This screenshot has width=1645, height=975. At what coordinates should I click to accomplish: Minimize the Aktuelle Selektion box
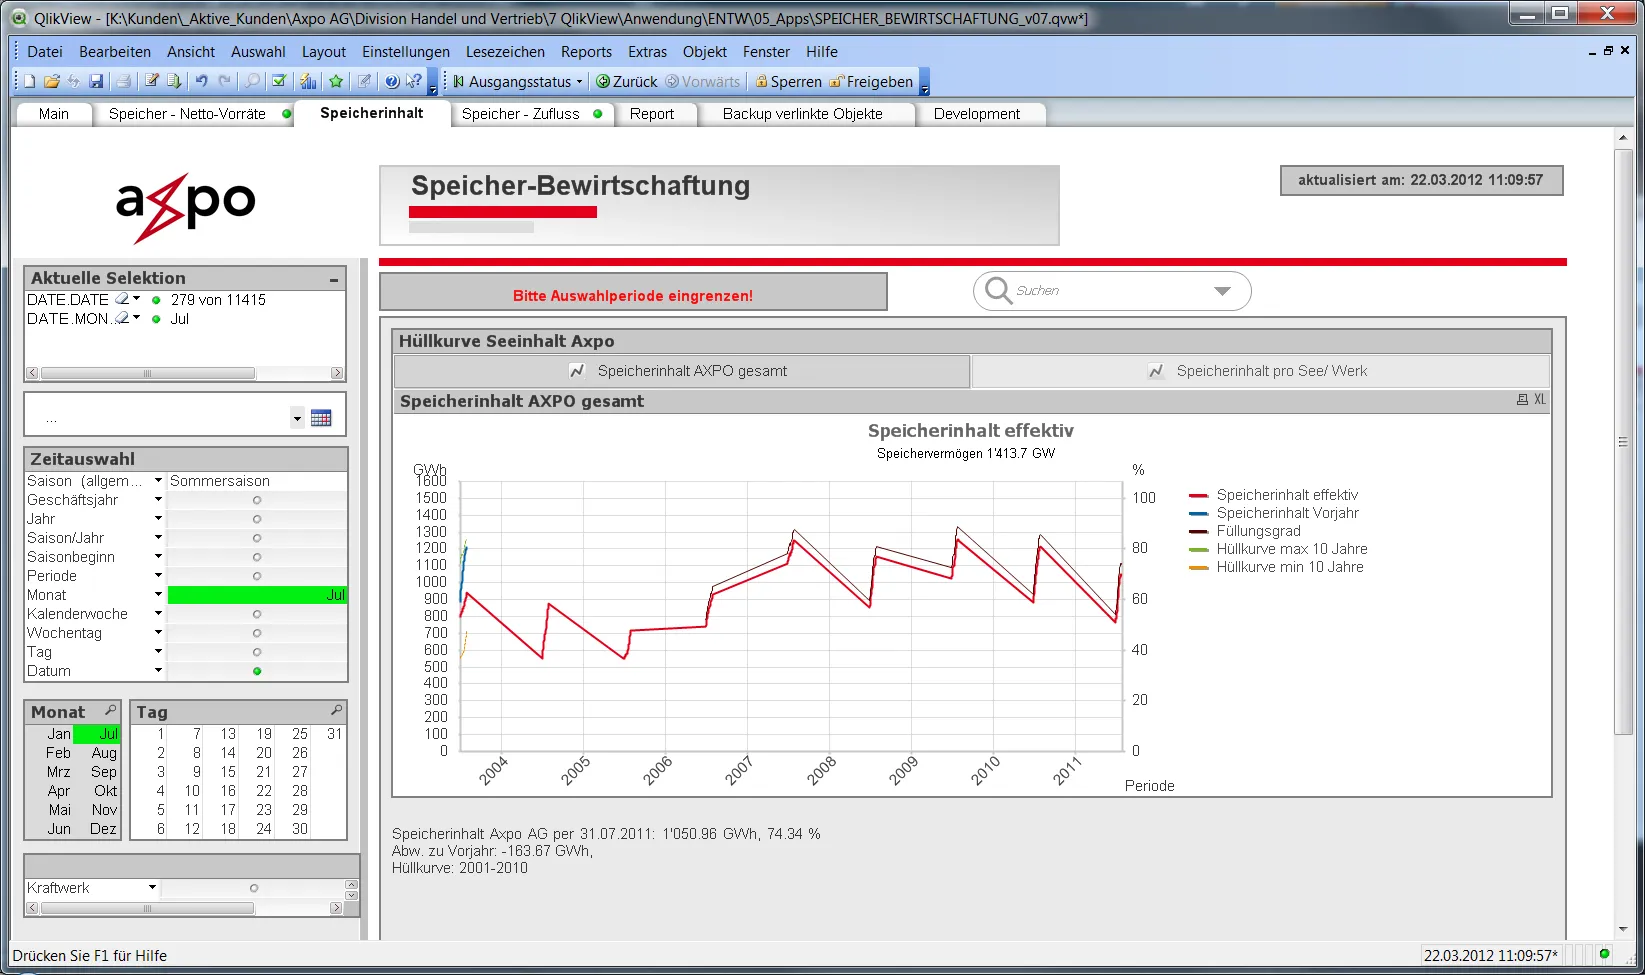(x=334, y=279)
